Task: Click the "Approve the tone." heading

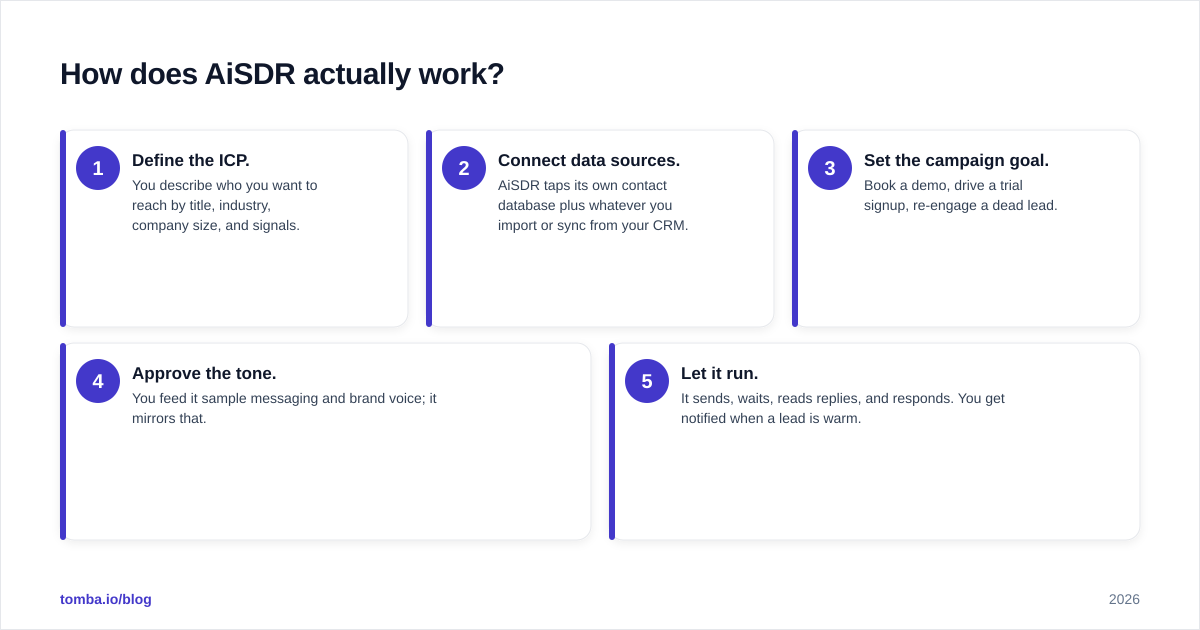Action: coord(204,373)
